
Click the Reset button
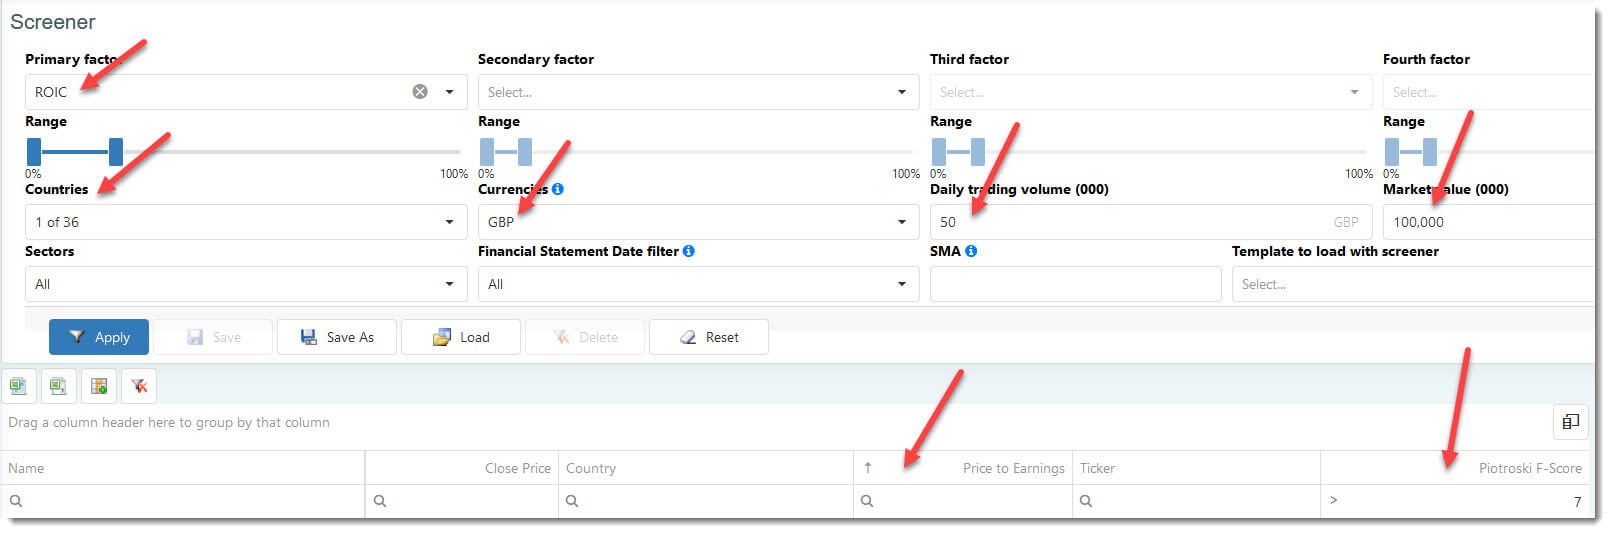tap(709, 337)
